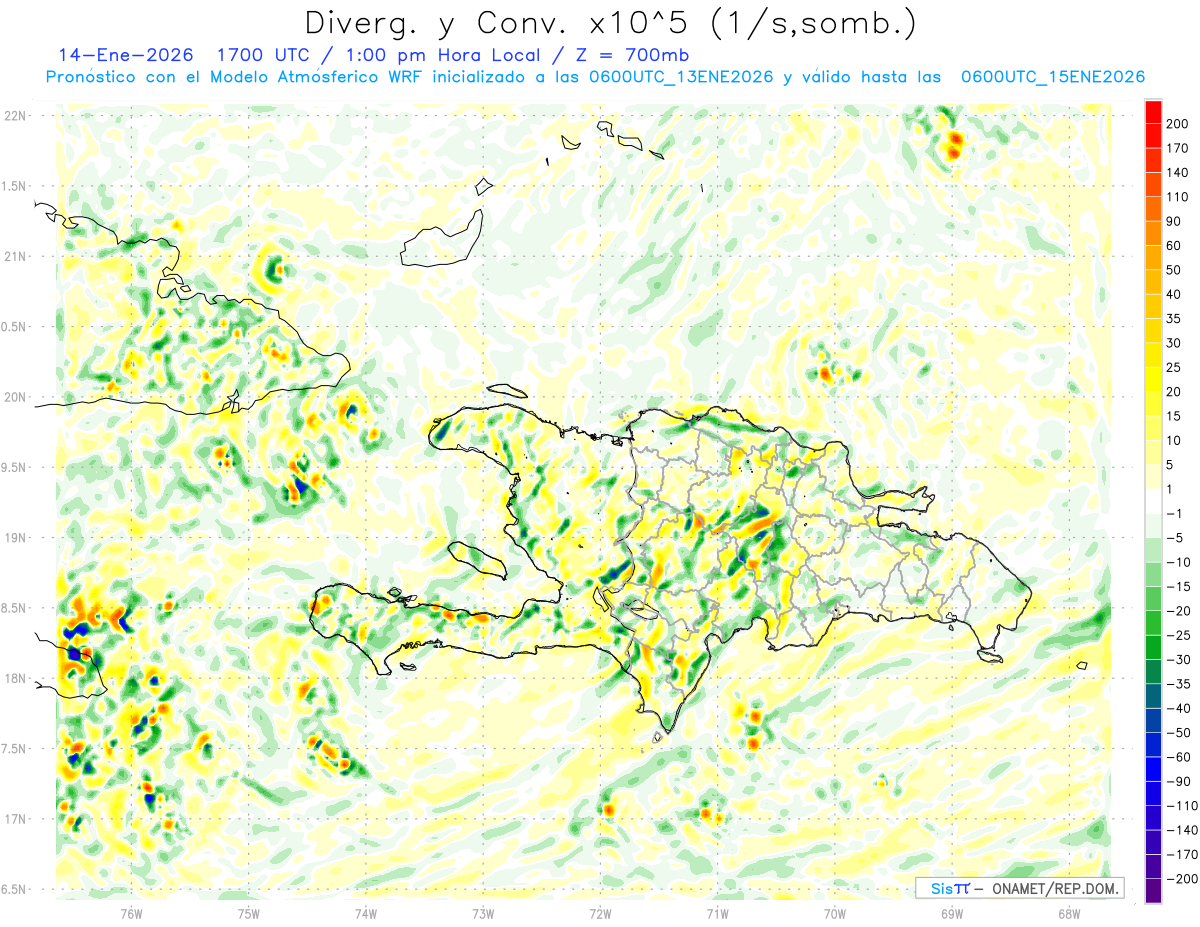
Task: Click the colorbar label '-140'
Action: (x=1182, y=830)
